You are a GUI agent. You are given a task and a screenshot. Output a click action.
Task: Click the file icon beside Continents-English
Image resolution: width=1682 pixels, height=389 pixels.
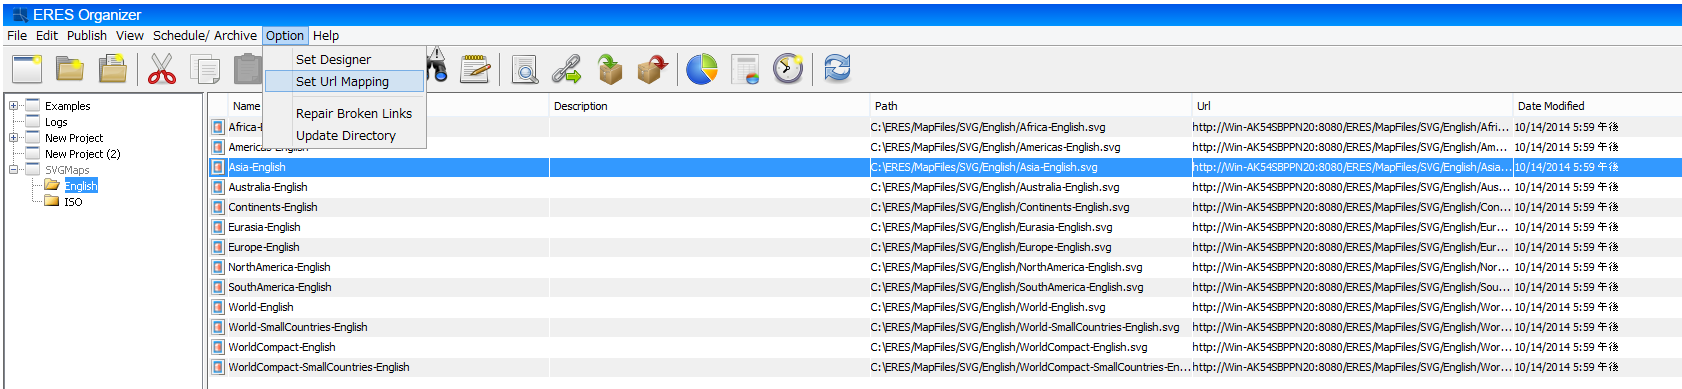218,207
